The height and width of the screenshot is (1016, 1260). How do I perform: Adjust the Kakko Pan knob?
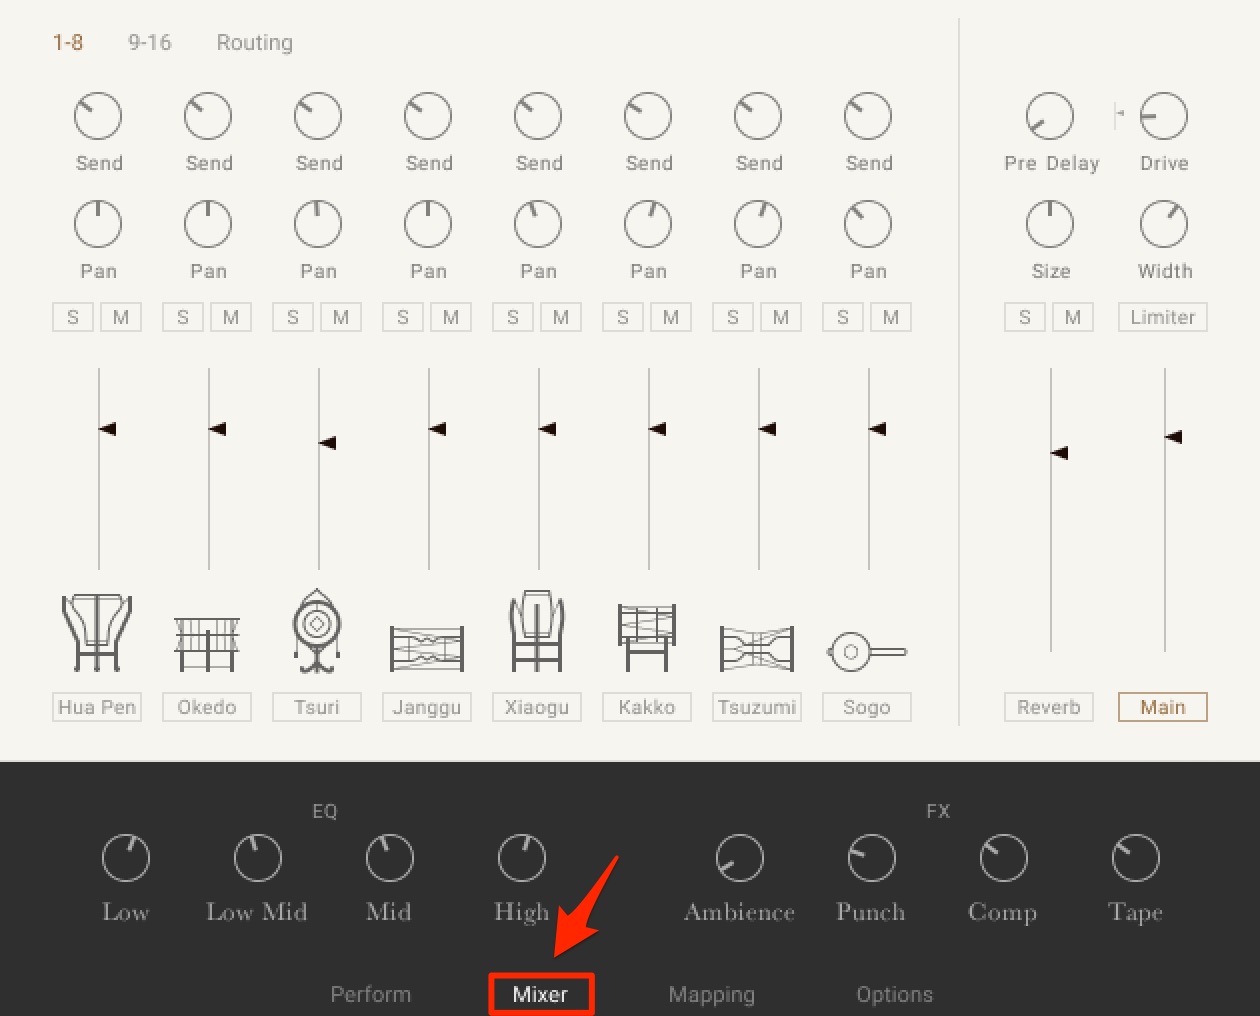(648, 225)
